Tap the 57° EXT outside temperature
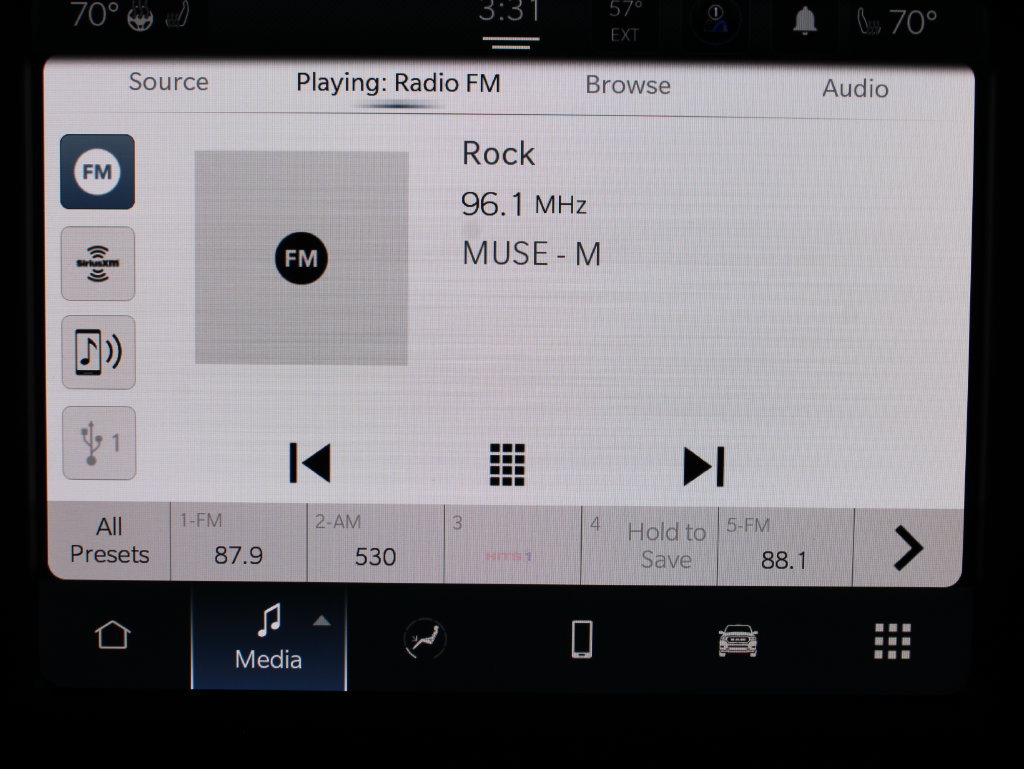 point(624,21)
